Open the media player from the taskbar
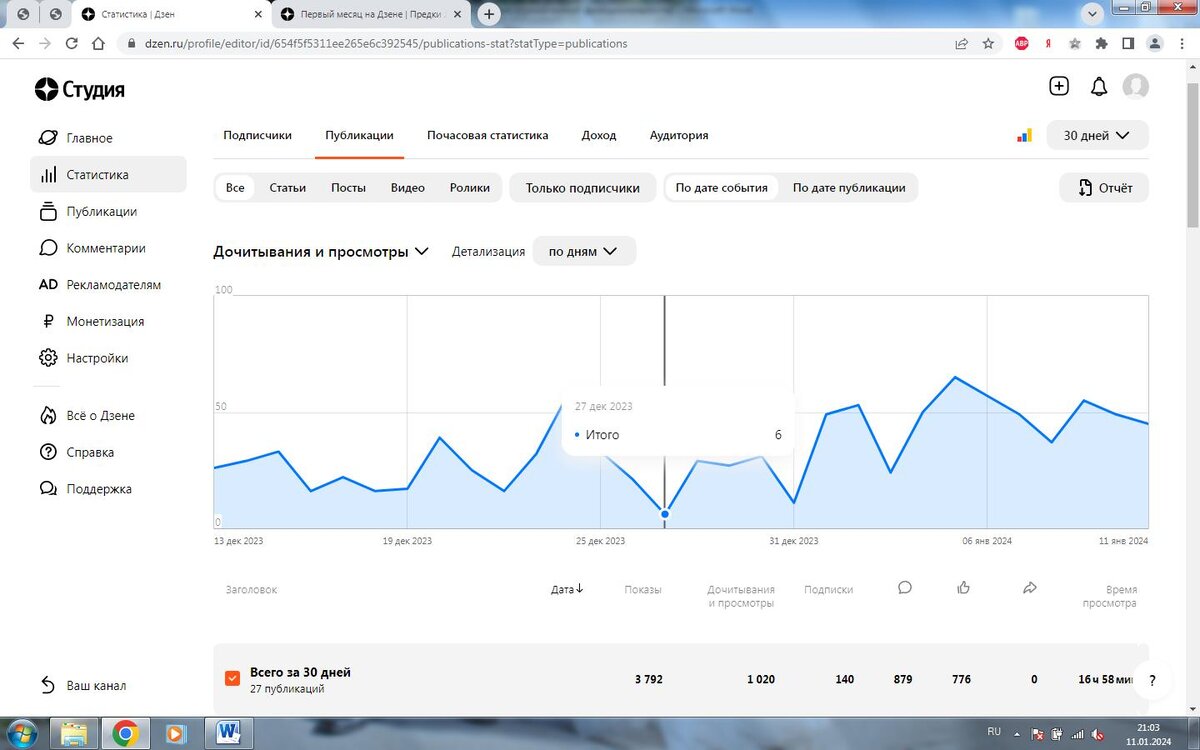 (174, 734)
